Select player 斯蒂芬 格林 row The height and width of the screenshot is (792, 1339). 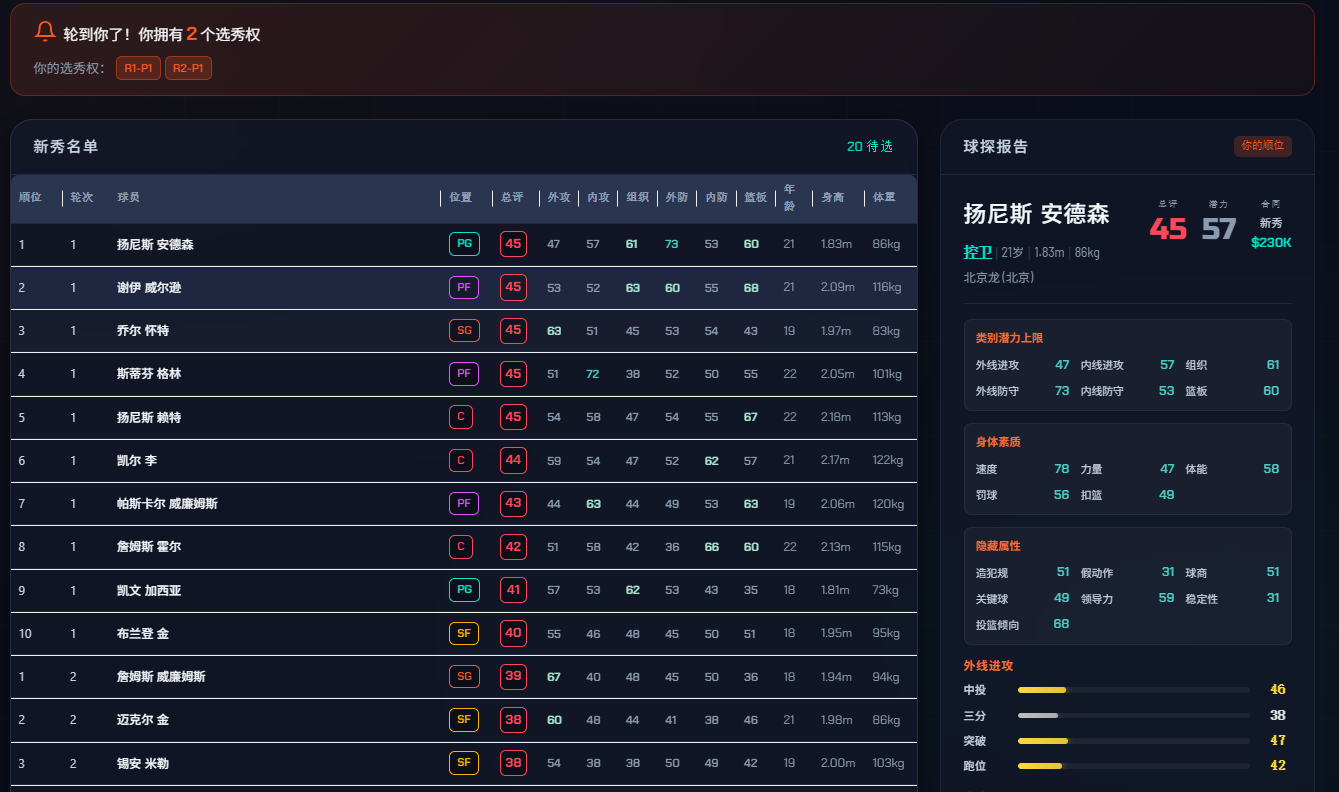(464, 374)
